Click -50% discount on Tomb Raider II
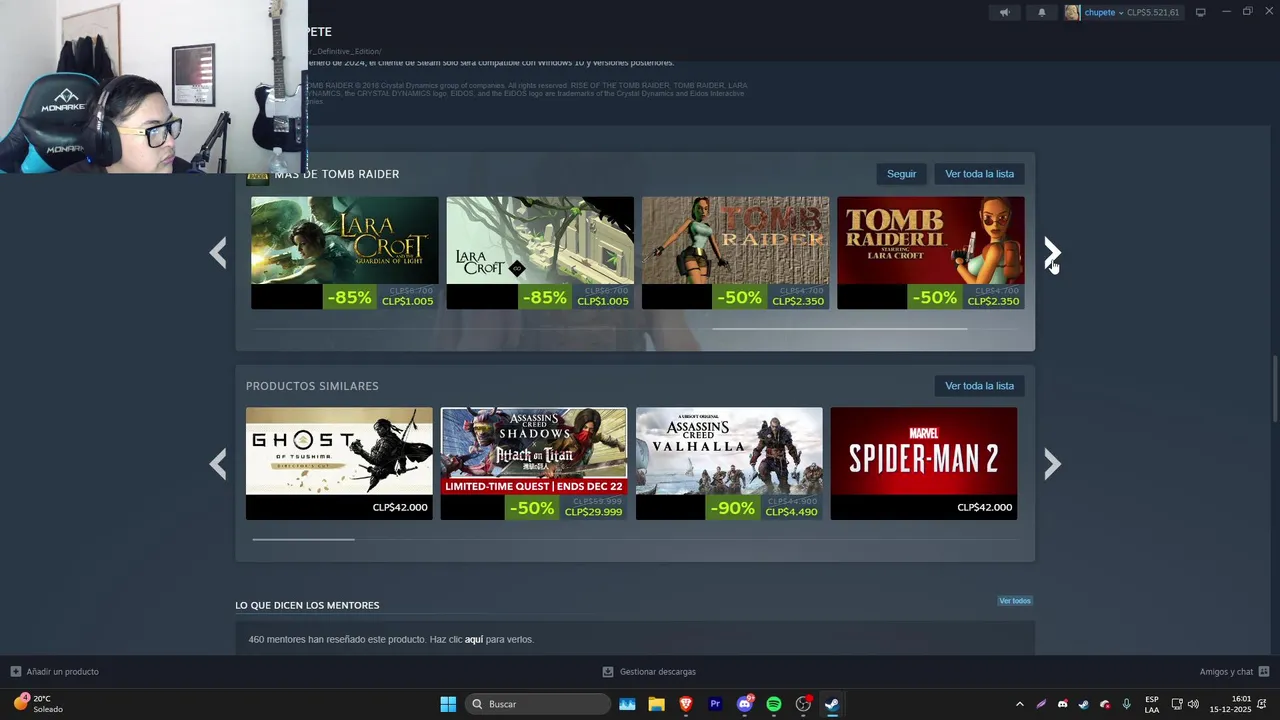 click(935, 297)
